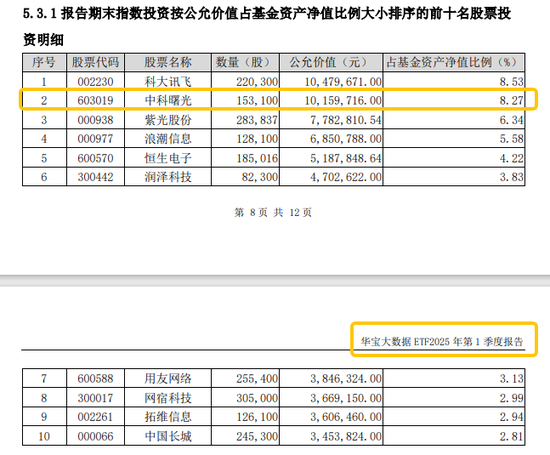
Task: Click fair value 10,479,671.00
Action: coord(343,82)
